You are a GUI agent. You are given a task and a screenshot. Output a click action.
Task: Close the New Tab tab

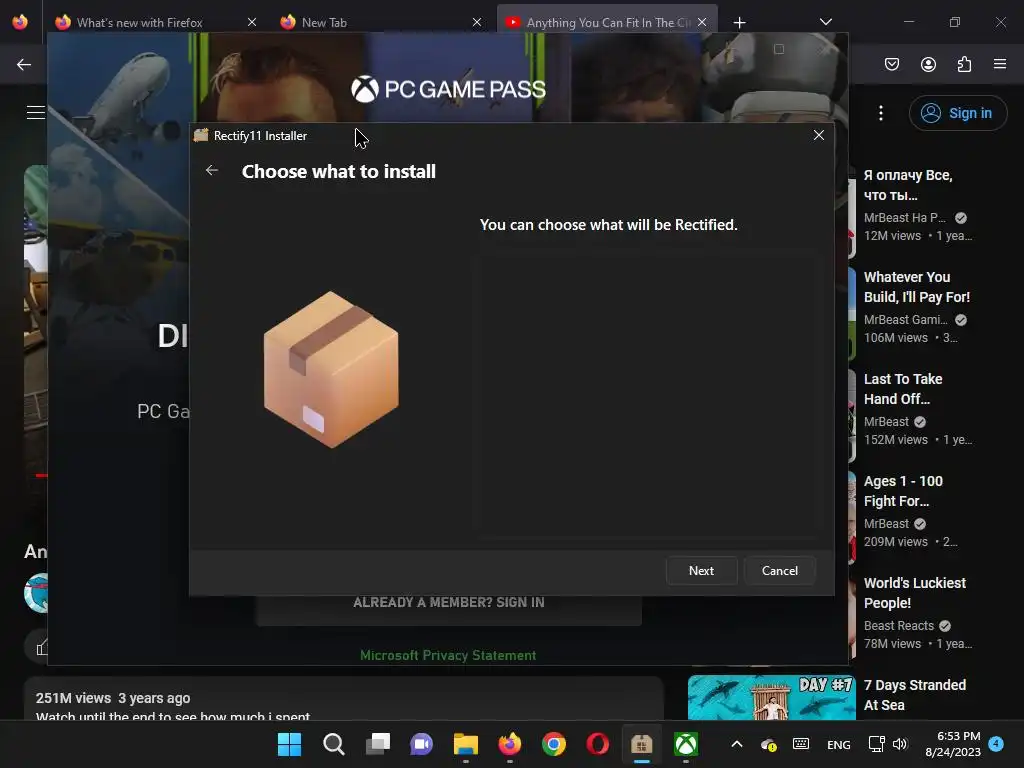coord(477,22)
